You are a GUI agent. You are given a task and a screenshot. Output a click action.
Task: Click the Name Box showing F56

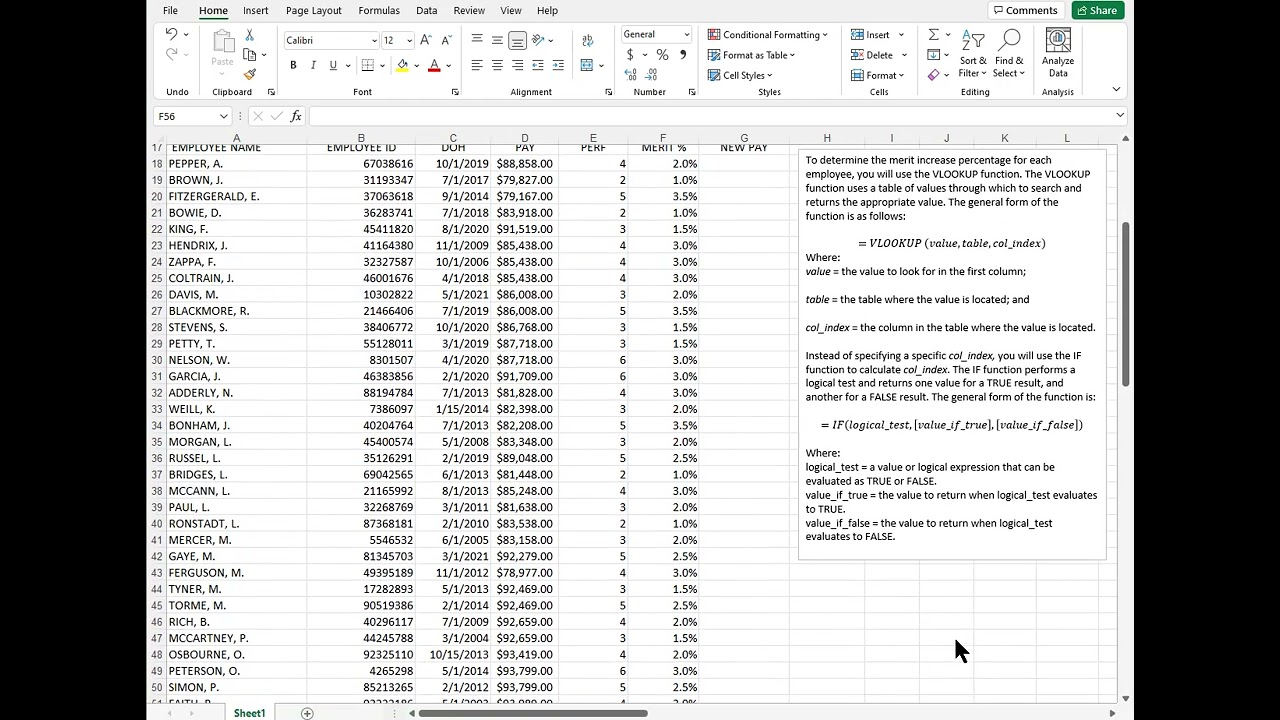click(x=186, y=116)
